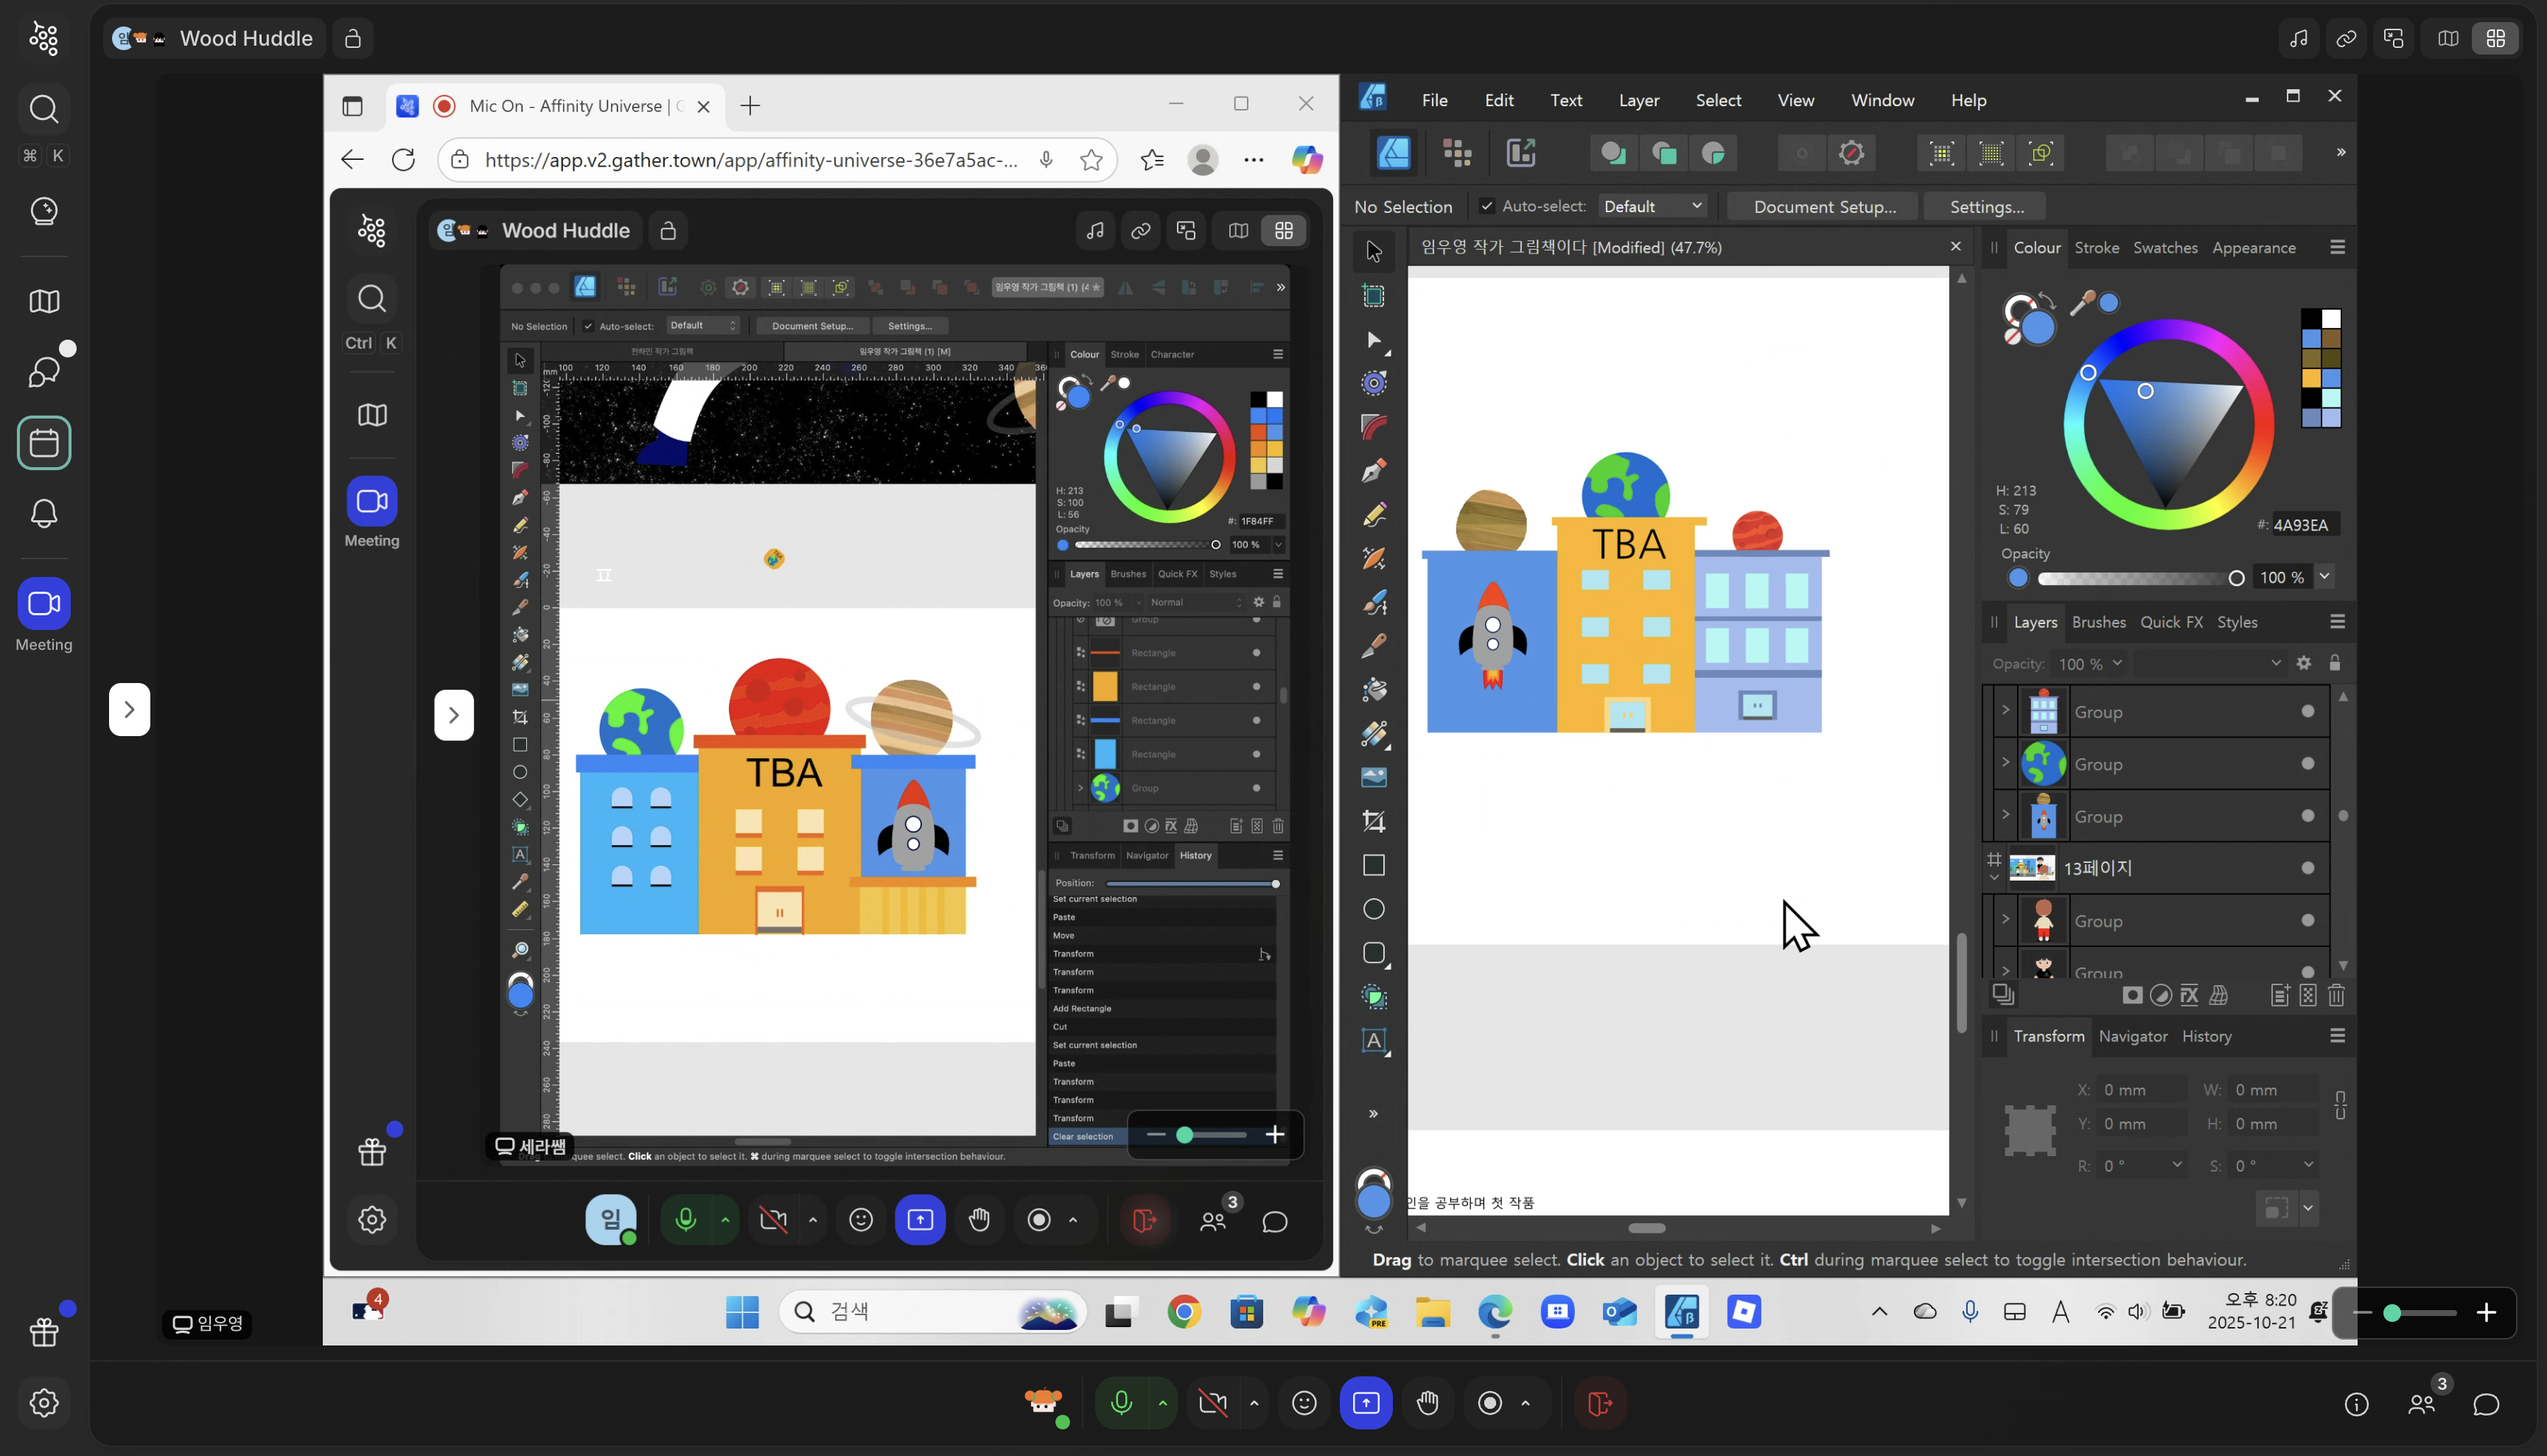Viewport: 2547px width, 1456px height.
Task: Click the Document Setup button
Action: point(1824,206)
